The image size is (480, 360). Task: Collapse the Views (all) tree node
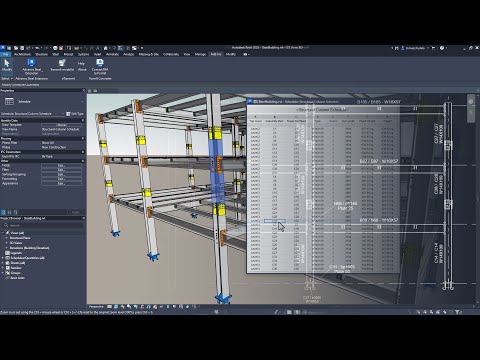3,233
